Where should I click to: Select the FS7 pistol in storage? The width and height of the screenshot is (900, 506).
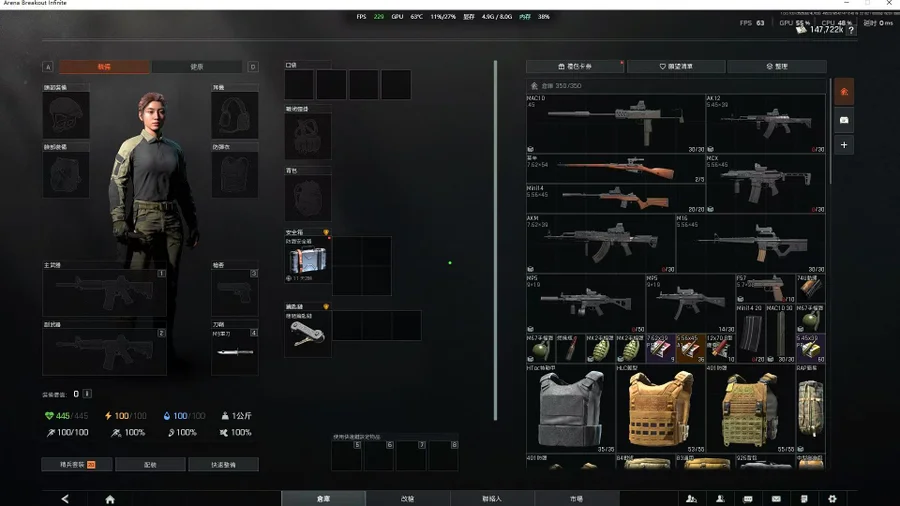(765, 288)
